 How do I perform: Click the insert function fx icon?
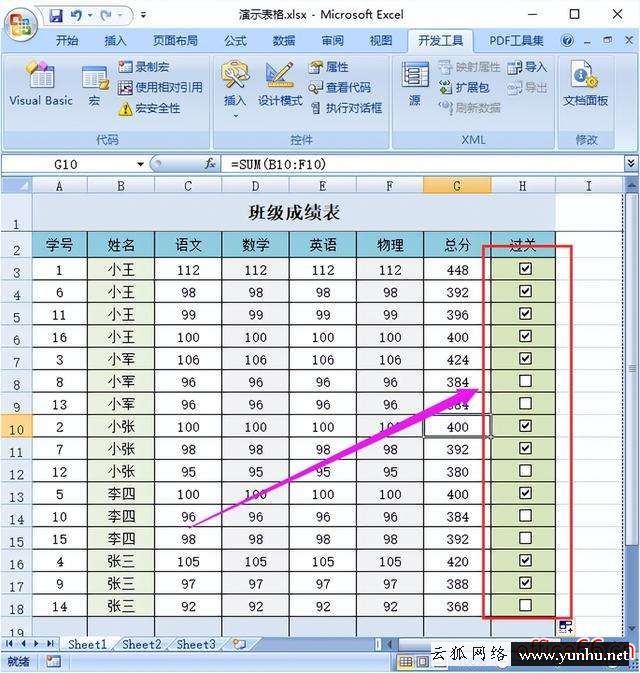[x=209, y=164]
